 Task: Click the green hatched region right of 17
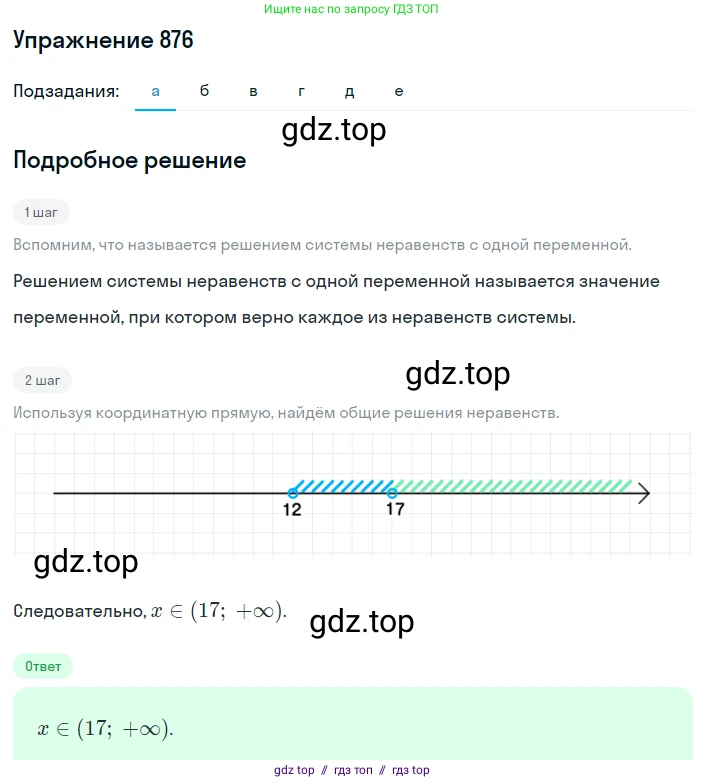(512, 487)
